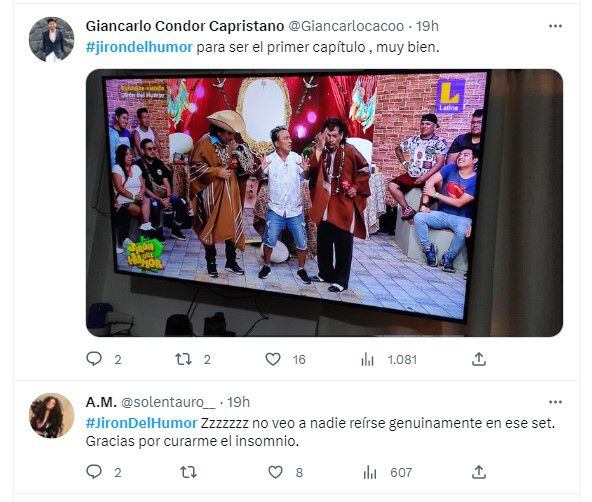Share A.M.'s tweet via share icon

coord(479,472)
